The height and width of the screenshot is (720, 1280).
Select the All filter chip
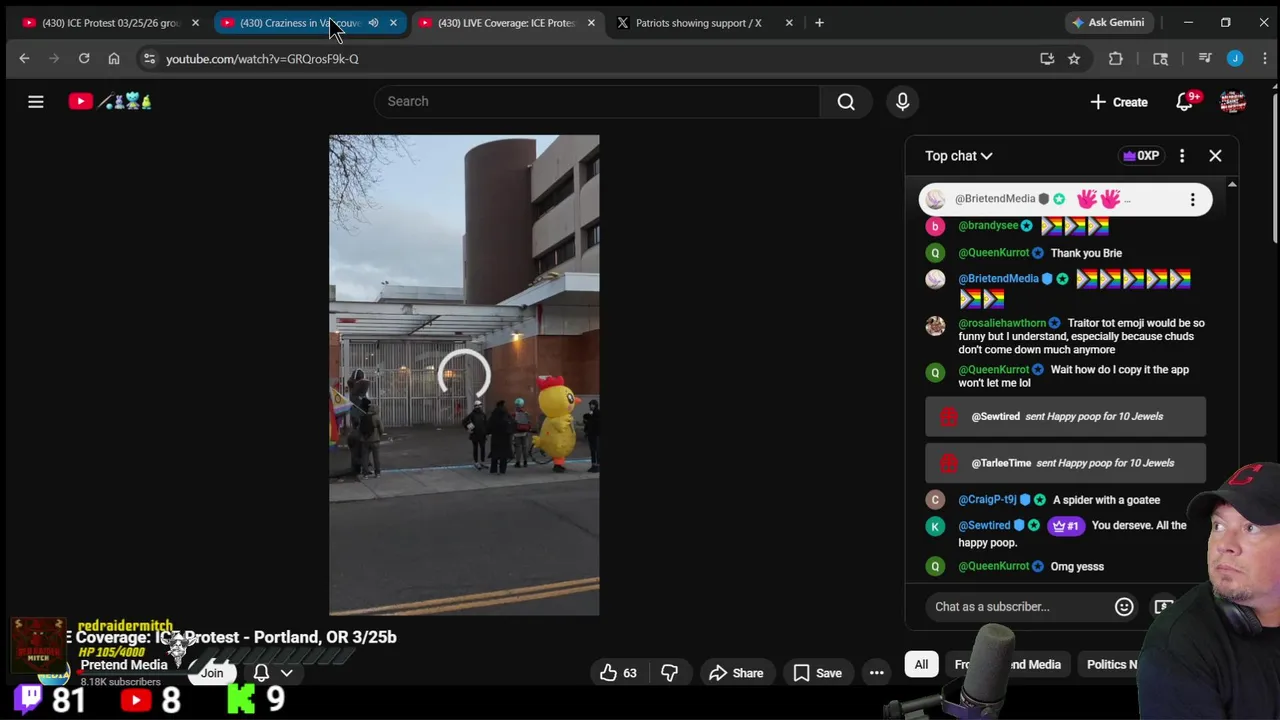[921, 664]
